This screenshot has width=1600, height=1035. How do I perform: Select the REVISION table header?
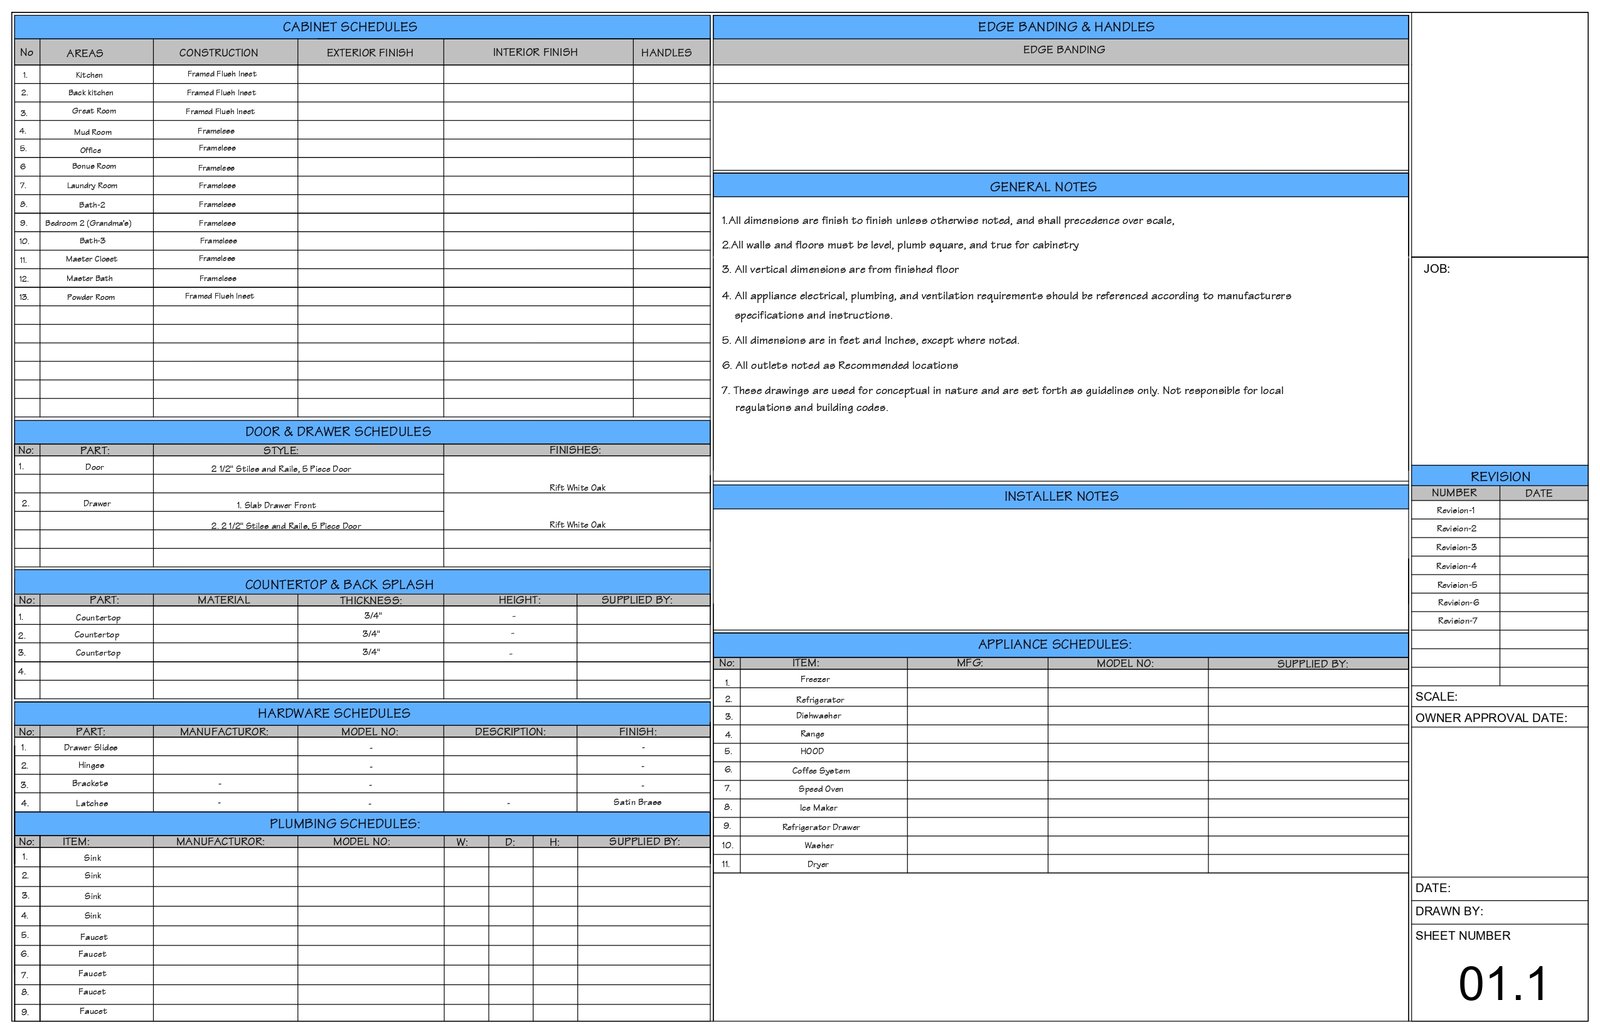point(1500,477)
